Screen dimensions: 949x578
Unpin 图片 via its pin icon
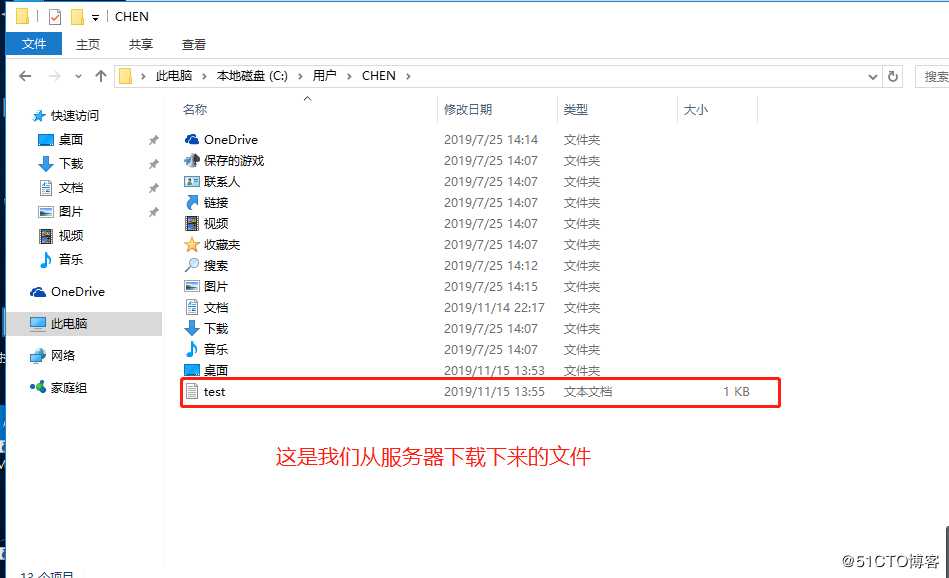click(x=154, y=212)
